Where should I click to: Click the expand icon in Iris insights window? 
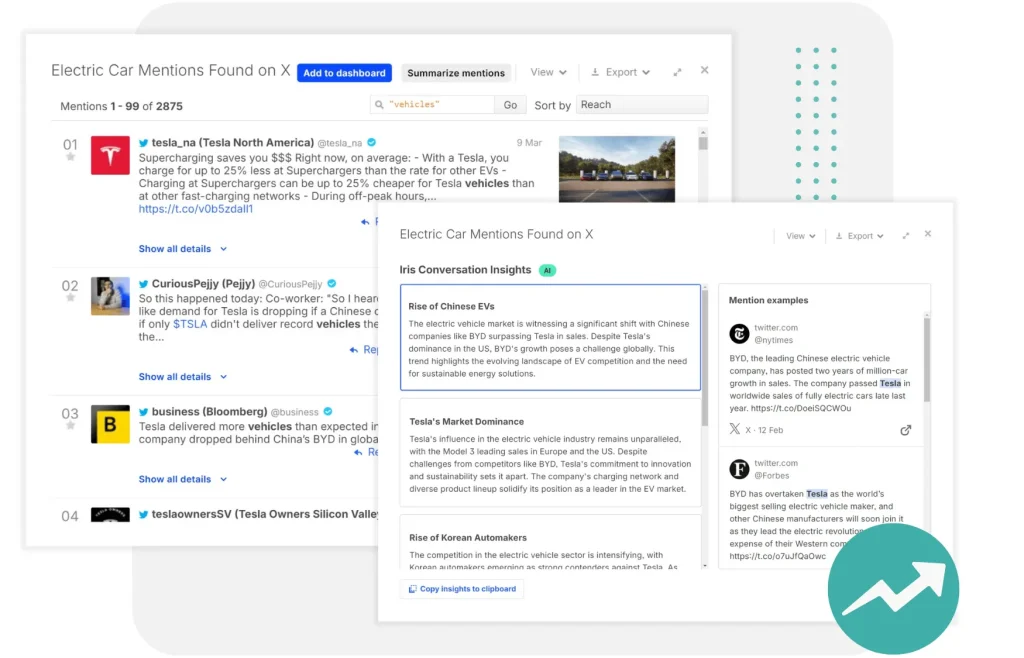point(905,236)
